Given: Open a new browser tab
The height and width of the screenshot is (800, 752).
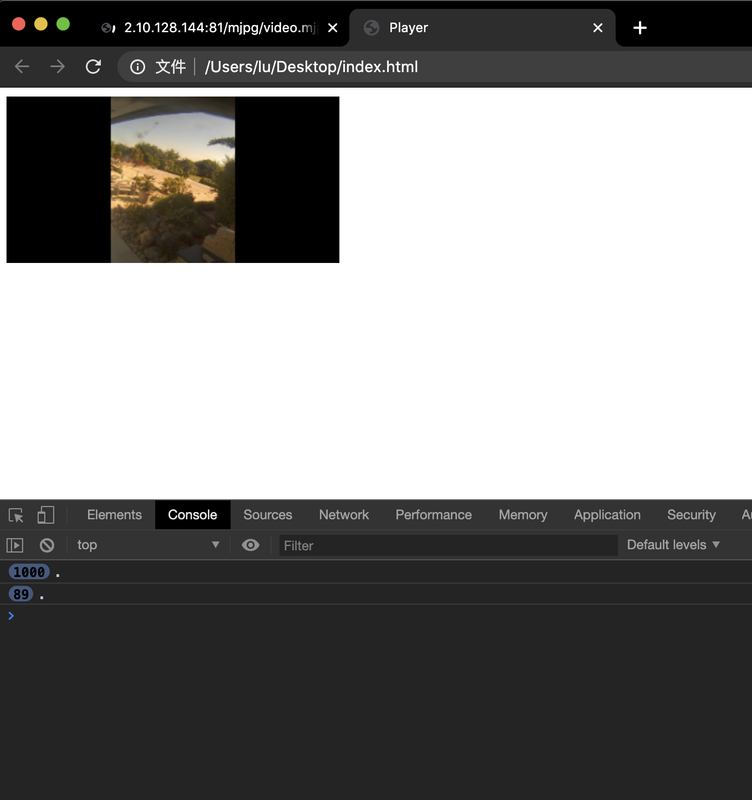Looking at the screenshot, I should [x=640, y=28].
